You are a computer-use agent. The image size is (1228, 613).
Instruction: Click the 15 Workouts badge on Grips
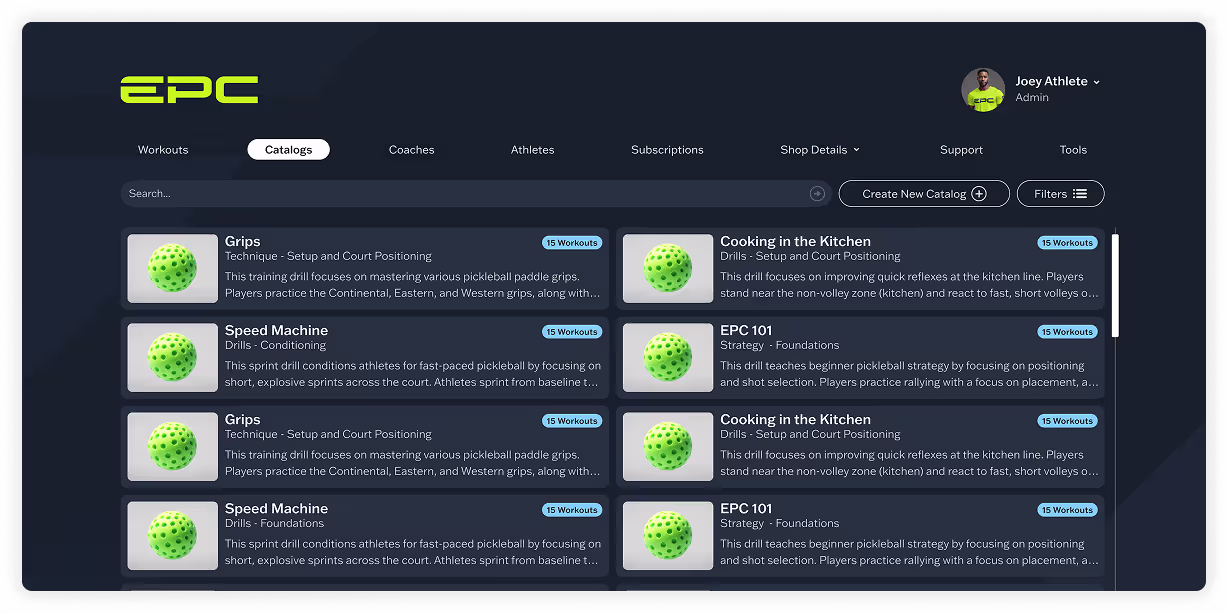point(572,242)
